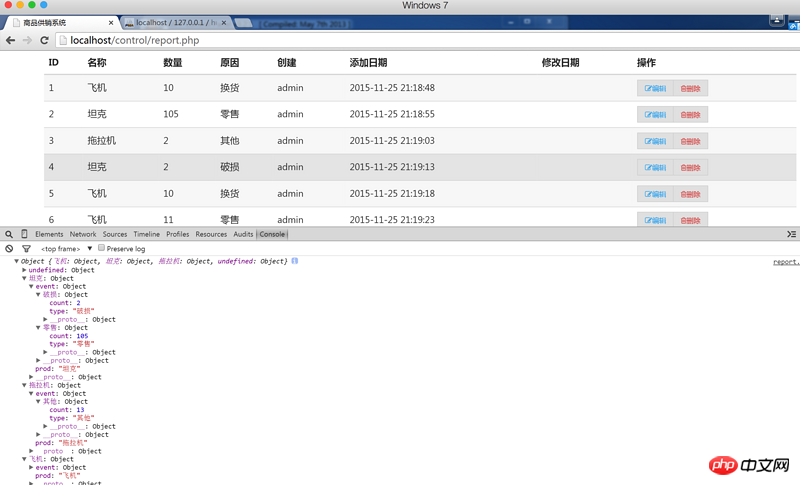Expand the undefined: Object node
The image size is (800, 485).
[24, 270]
